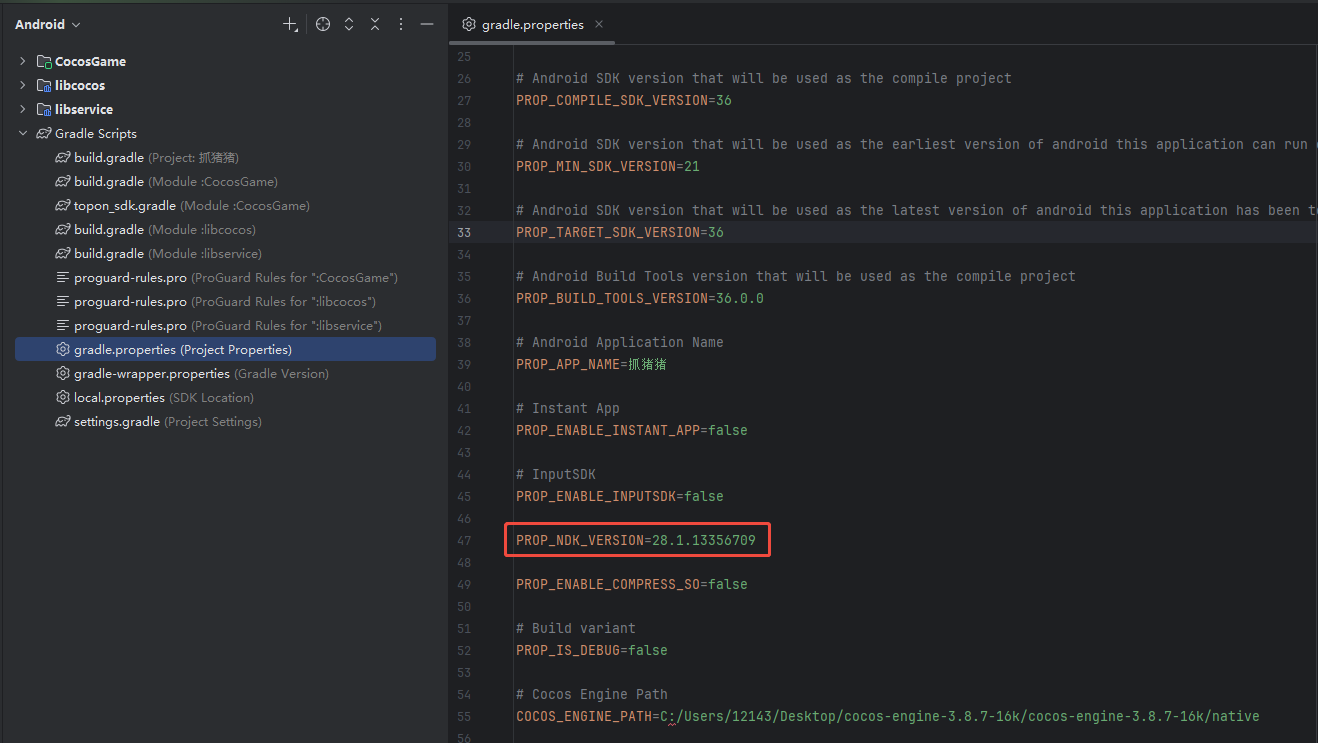This screenshot has width=1318, height=743.
Task: Click the '# Cocos Engine Path' comment
Action: tap(592, 694)
